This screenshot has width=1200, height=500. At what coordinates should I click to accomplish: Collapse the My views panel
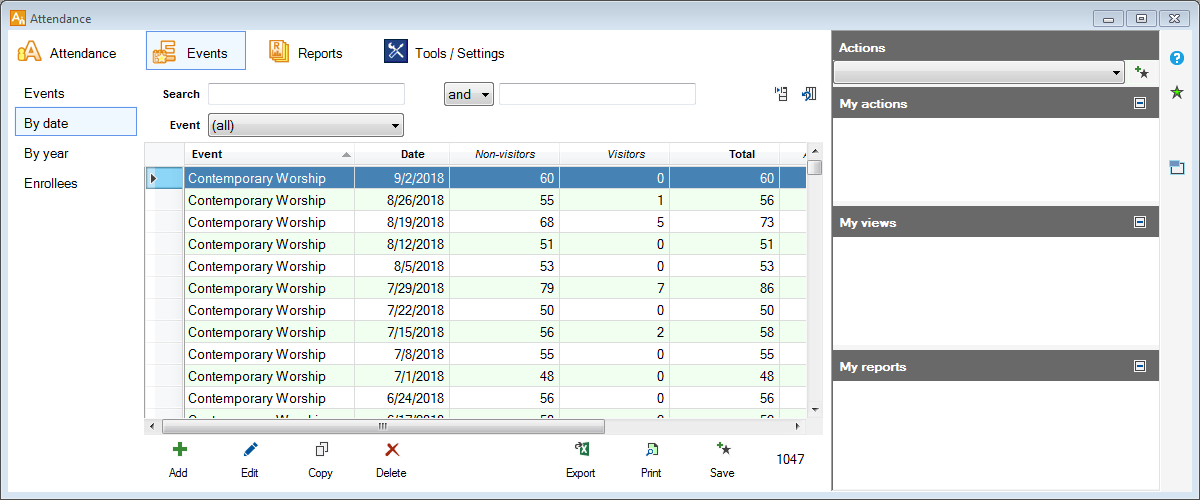coord(1139,222)
